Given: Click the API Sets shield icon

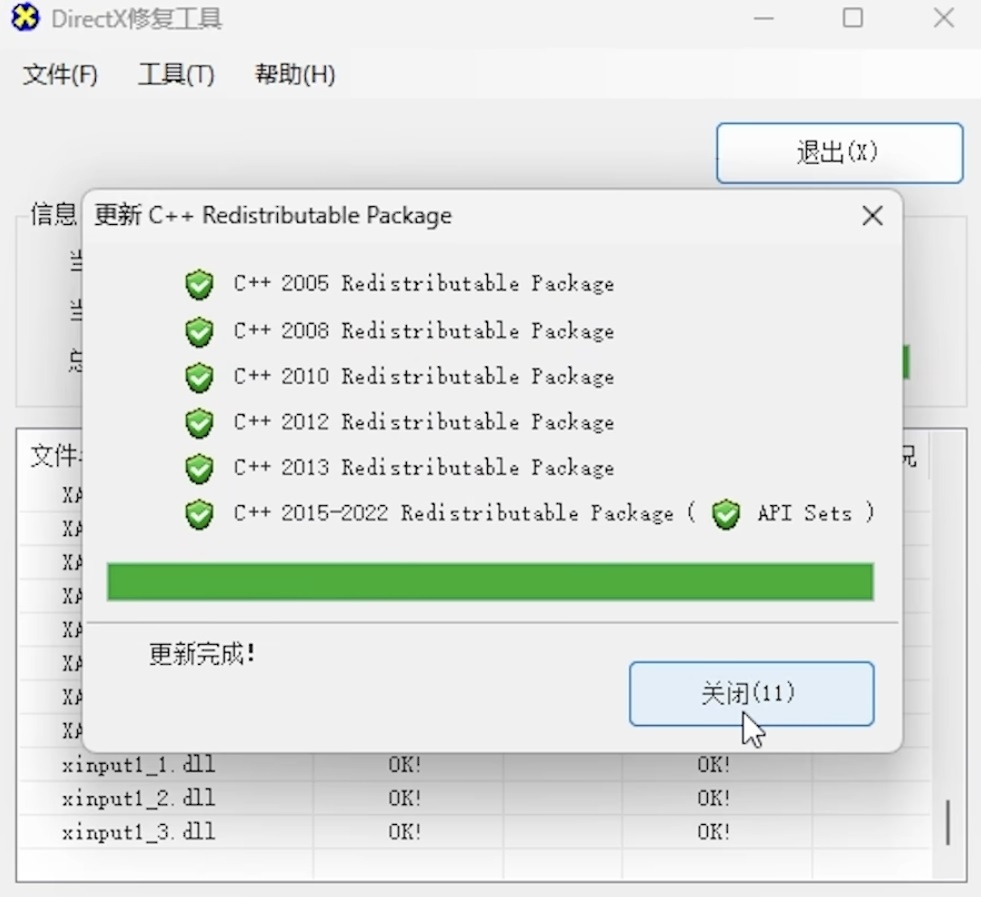Looking at the screenshot, I should 726,514.
